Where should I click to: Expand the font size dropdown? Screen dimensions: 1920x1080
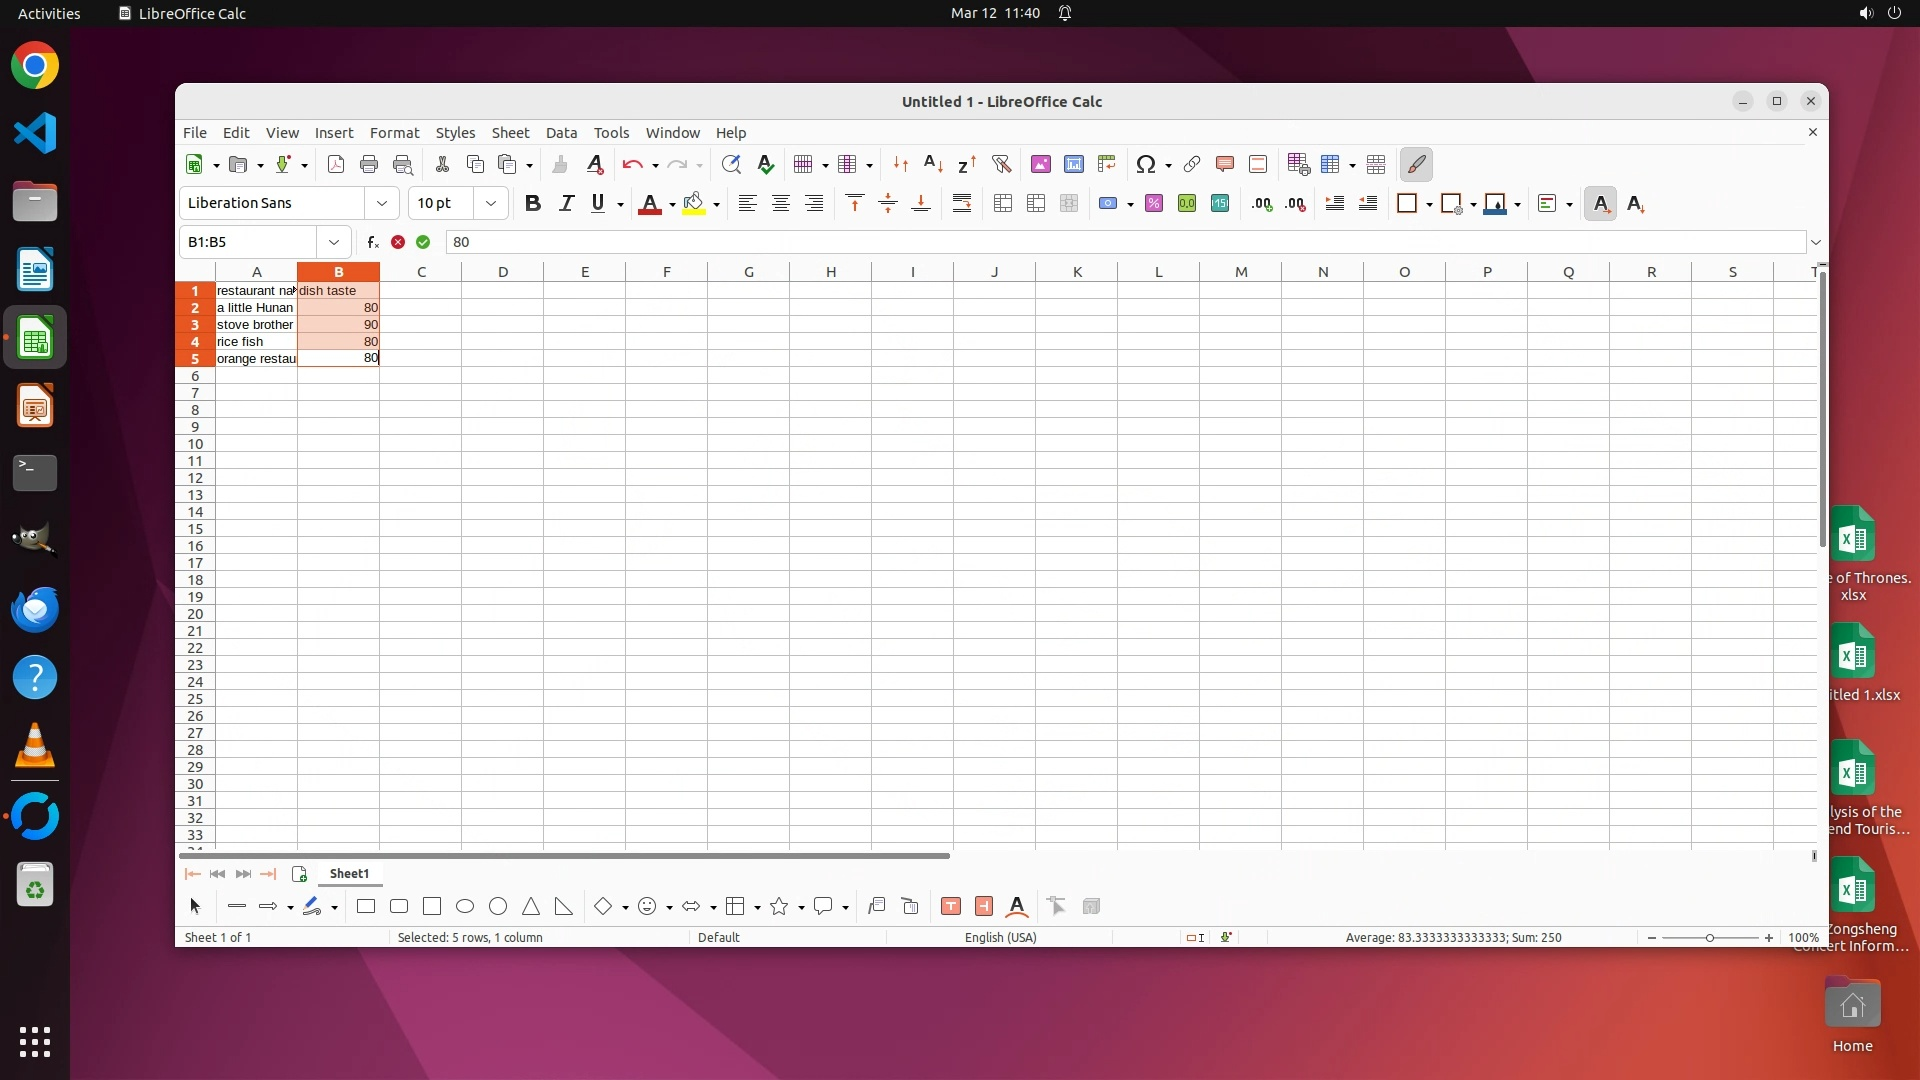490,204
